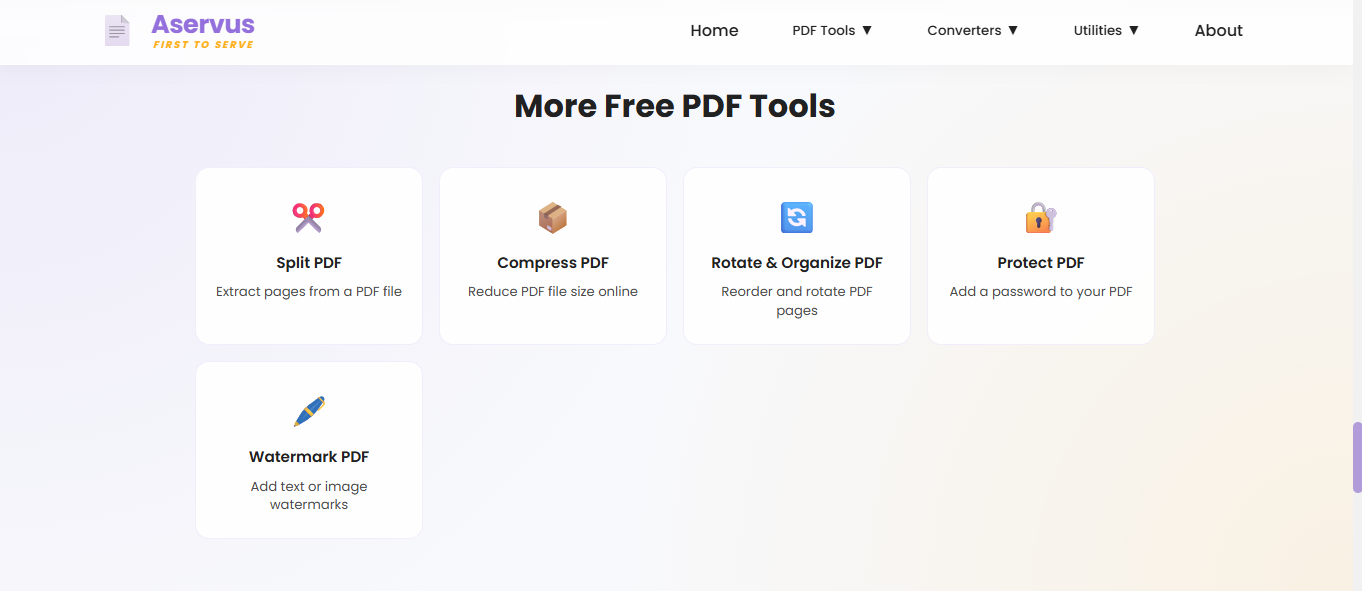Image resolution: width=1362 pixels, height=591 pixels.
Task: Click the padlock Protect PDF icon
Action: pos(1040,217)
